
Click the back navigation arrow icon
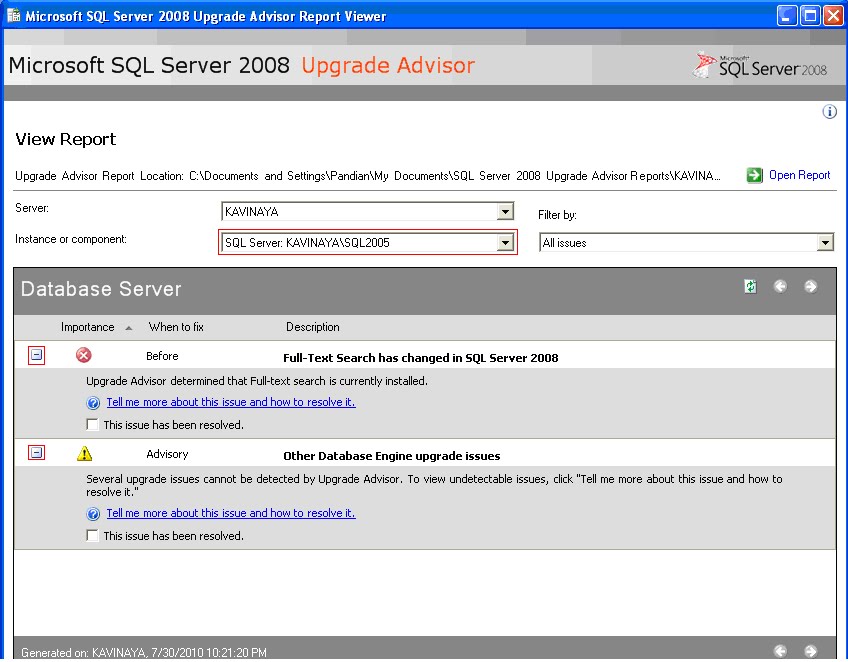coord(779,287)
